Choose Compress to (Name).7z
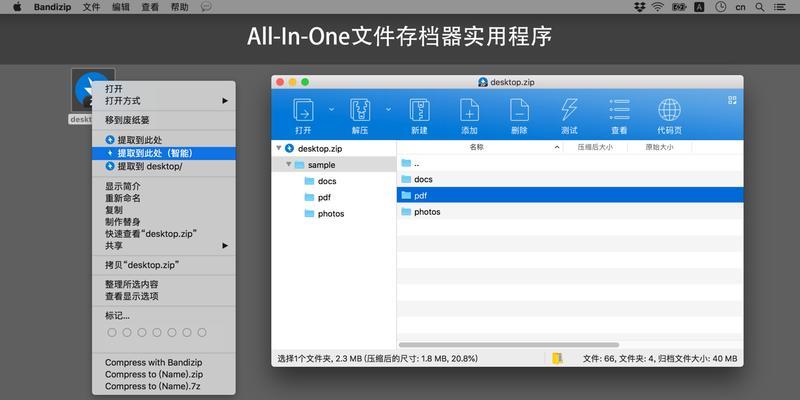Viewport: 800px width, 400px height. click(164, 386)
